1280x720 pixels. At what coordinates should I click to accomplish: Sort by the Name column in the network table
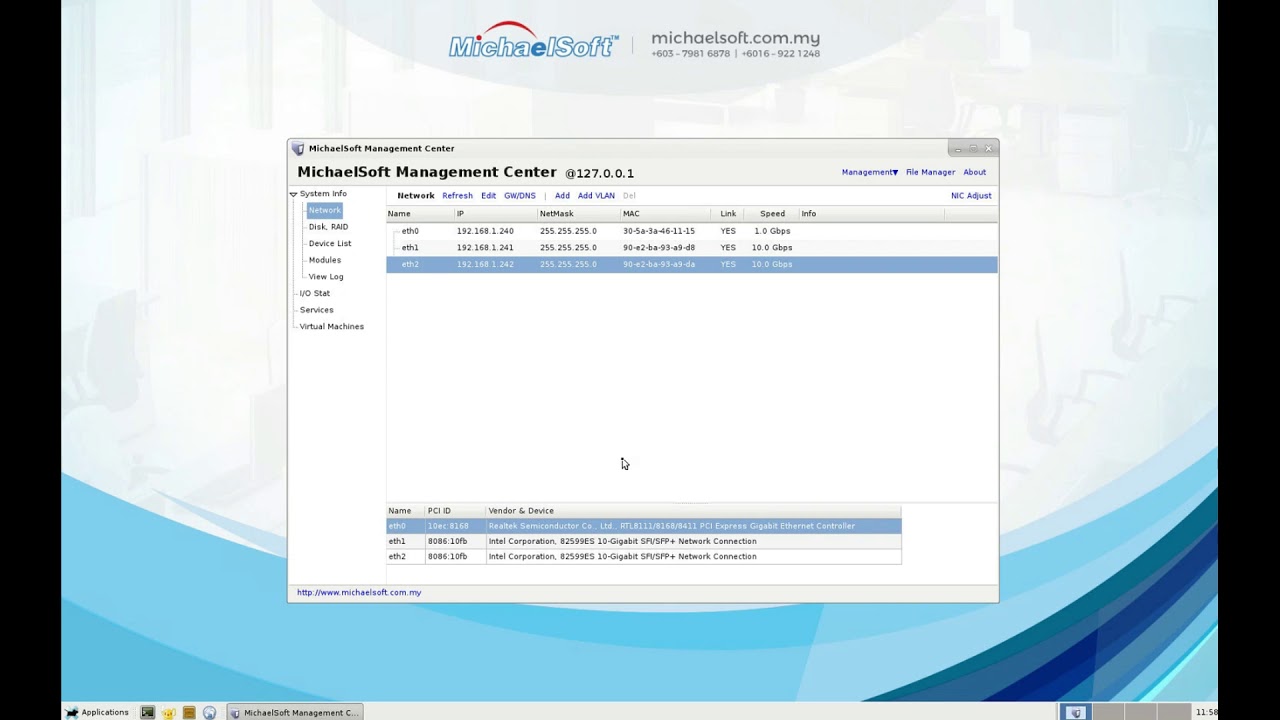coord(420,214)
